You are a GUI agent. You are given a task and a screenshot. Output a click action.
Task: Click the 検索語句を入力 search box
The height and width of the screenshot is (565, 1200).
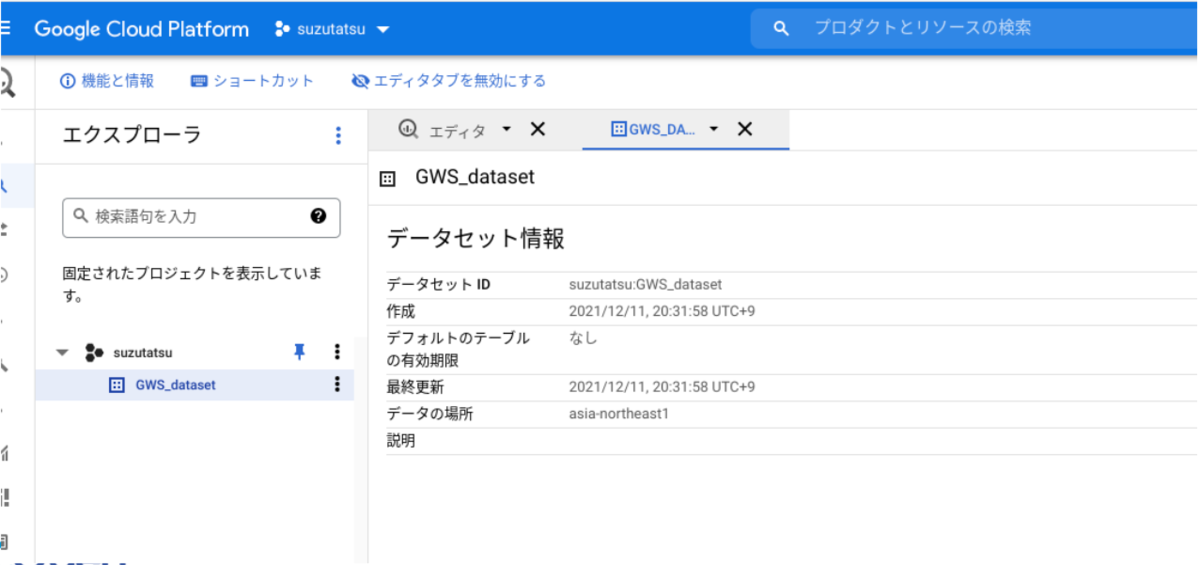click(x=201, y=217)
